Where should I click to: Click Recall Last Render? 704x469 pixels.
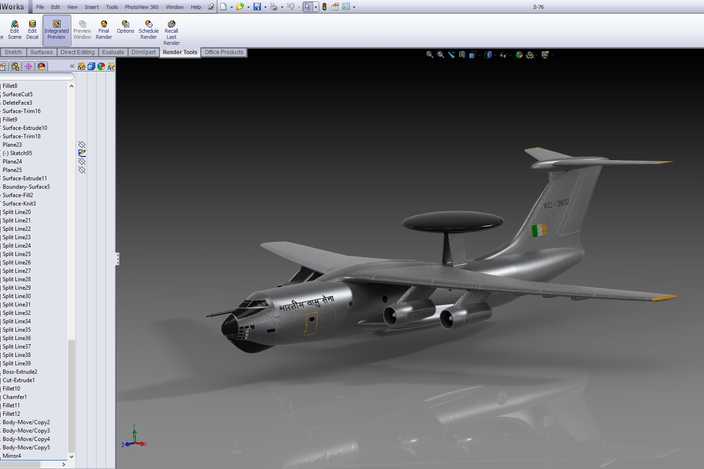point(171,32)
